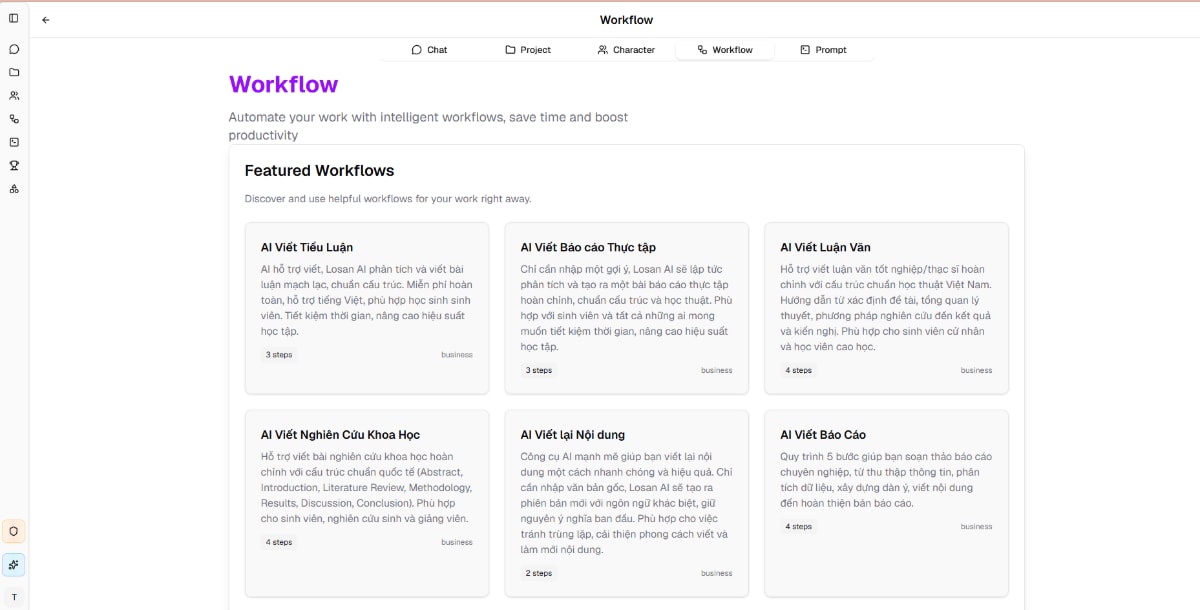Choose AI Viết Nghiên Cứu Khoa Học workflow

(366, 502)
